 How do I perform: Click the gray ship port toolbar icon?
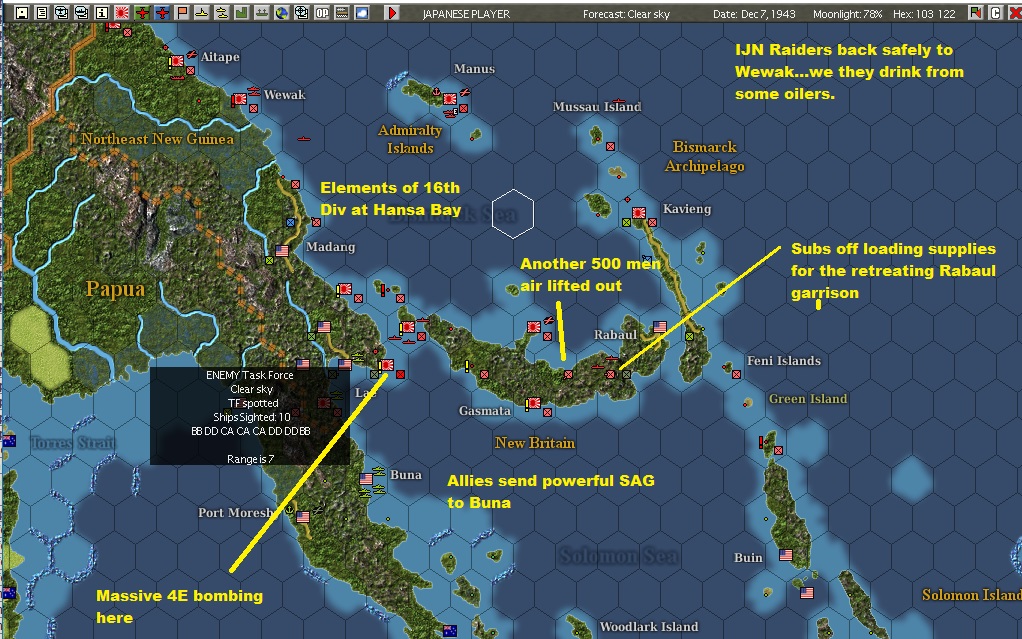[x=261, y=12]
